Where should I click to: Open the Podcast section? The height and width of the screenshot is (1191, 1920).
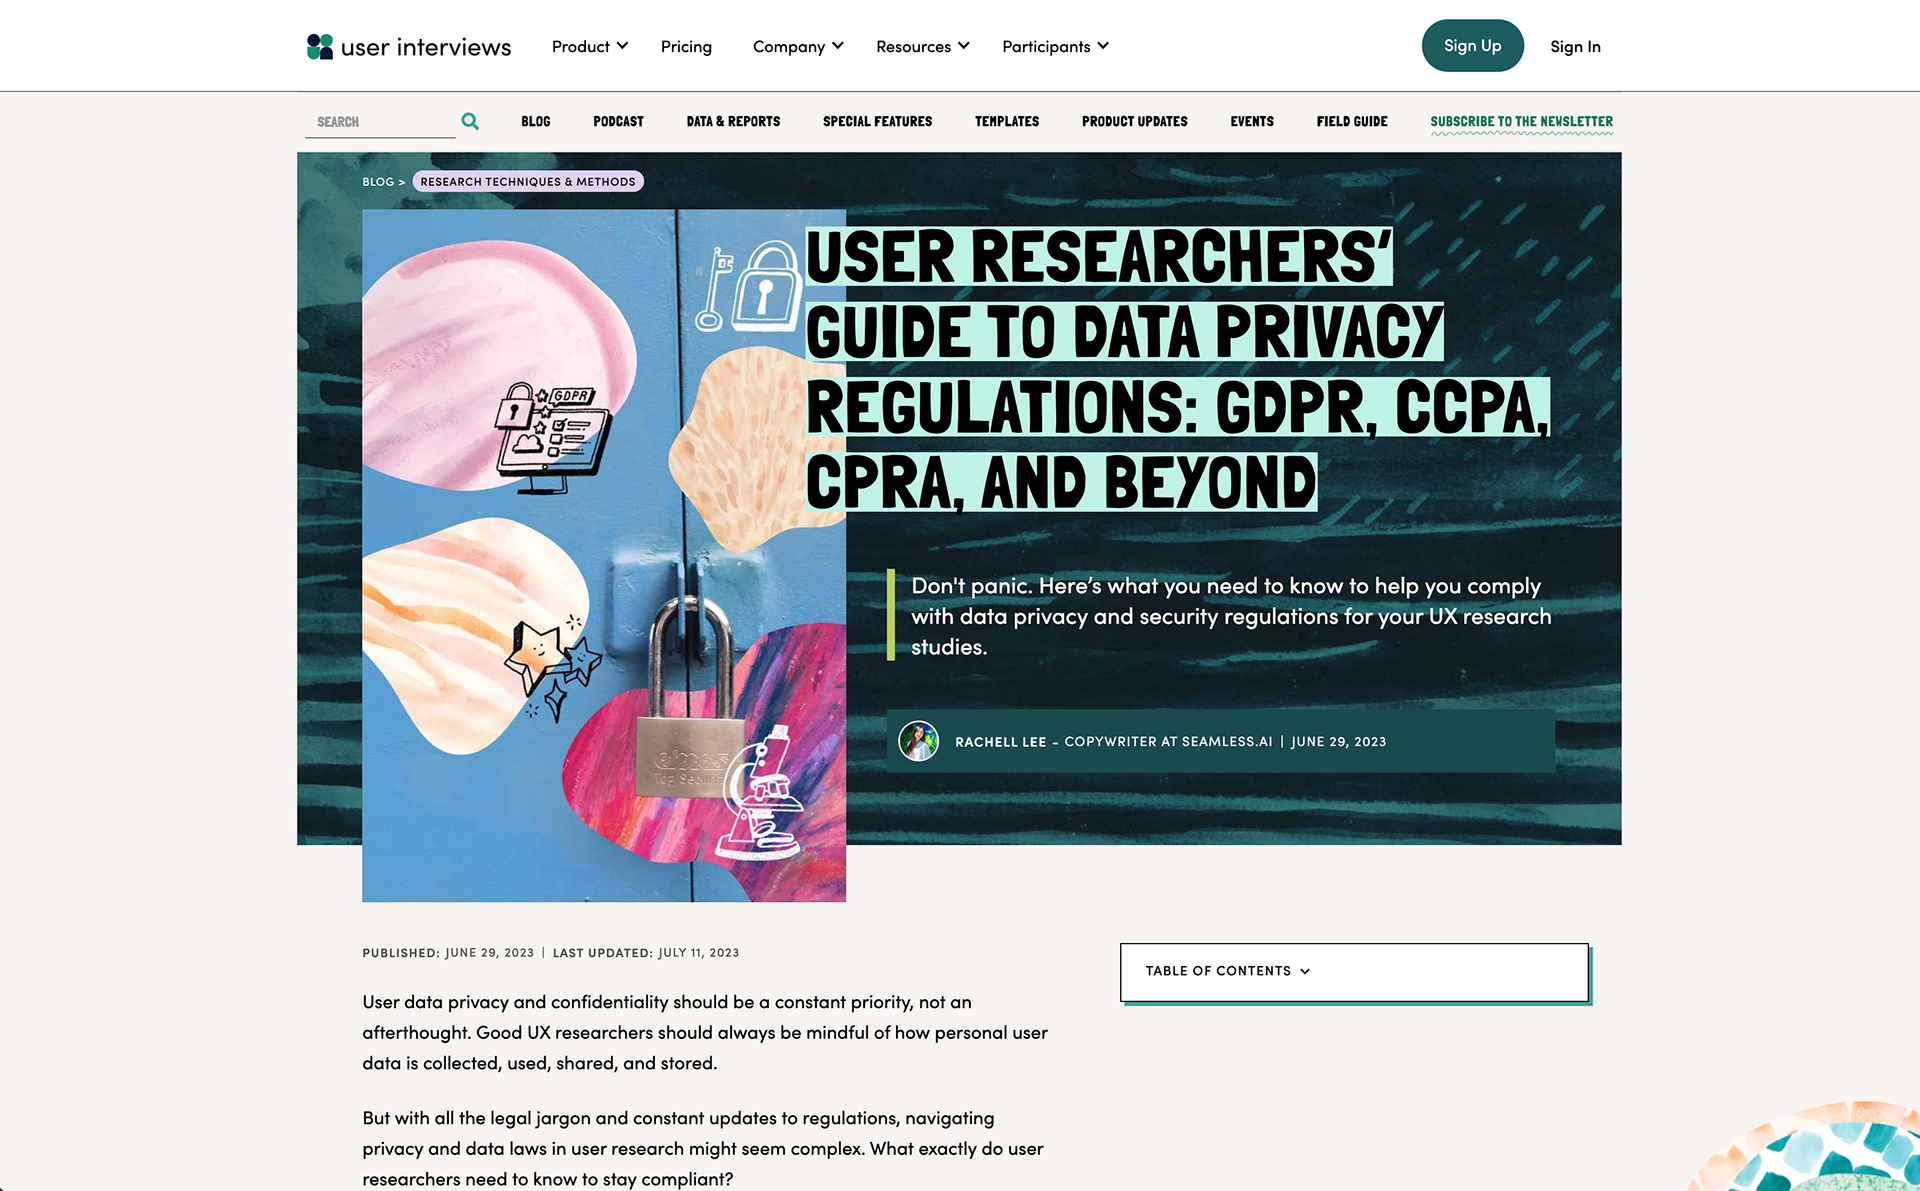coord(618,122)
